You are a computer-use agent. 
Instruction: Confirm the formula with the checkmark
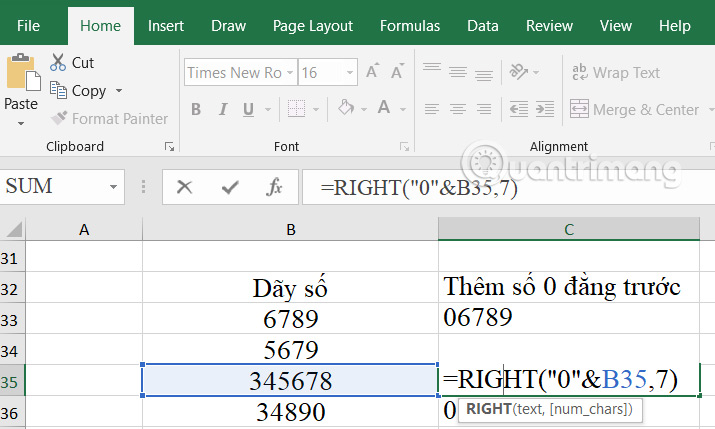click(230, 186)
